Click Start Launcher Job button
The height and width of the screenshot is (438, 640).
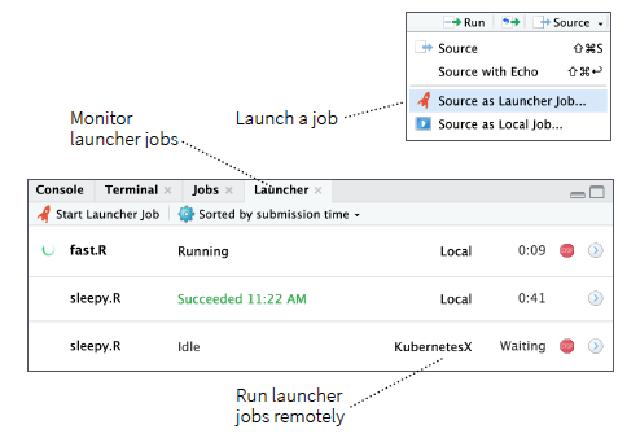[98, 214]
